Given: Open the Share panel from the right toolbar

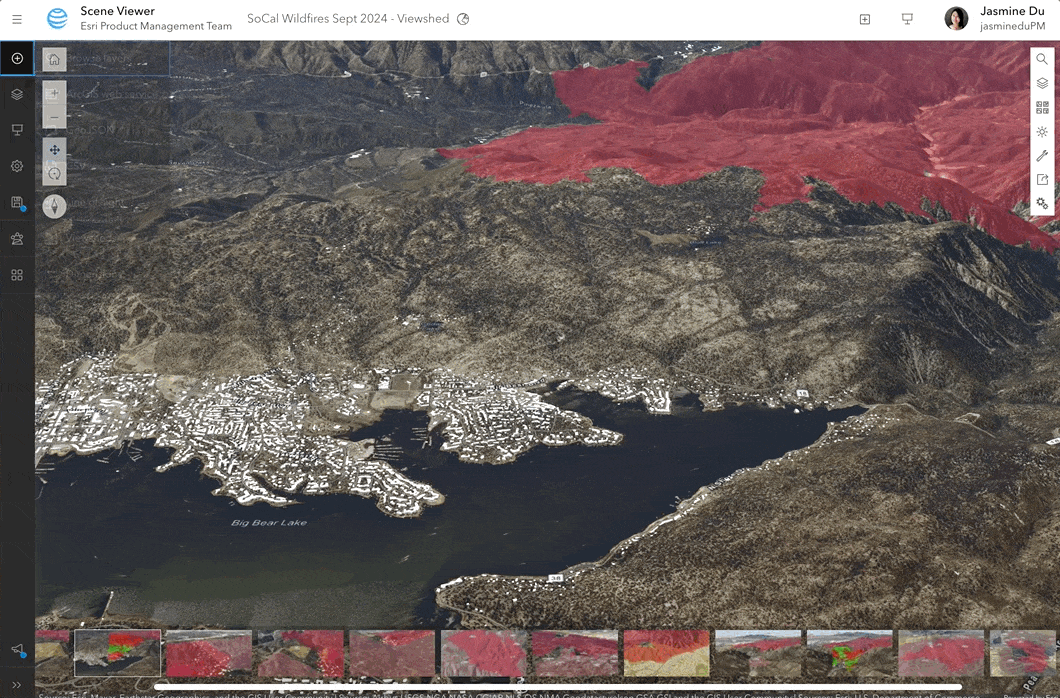Looking at the screenshot, I should pos(1042,179).
